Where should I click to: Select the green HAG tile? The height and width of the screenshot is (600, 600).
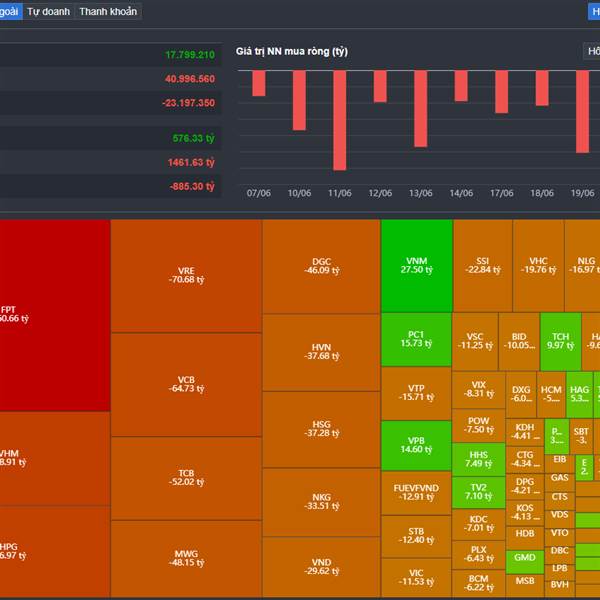point(579,395)
